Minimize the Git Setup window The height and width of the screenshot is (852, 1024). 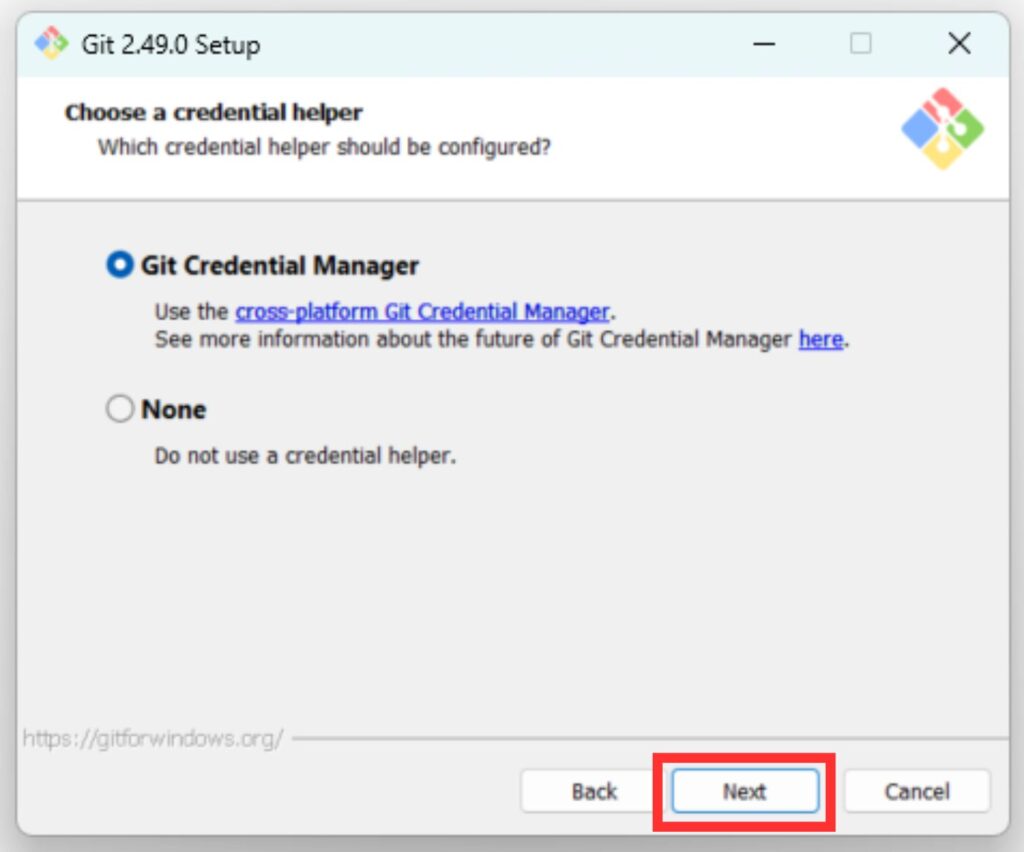click(x=763, y=44)
